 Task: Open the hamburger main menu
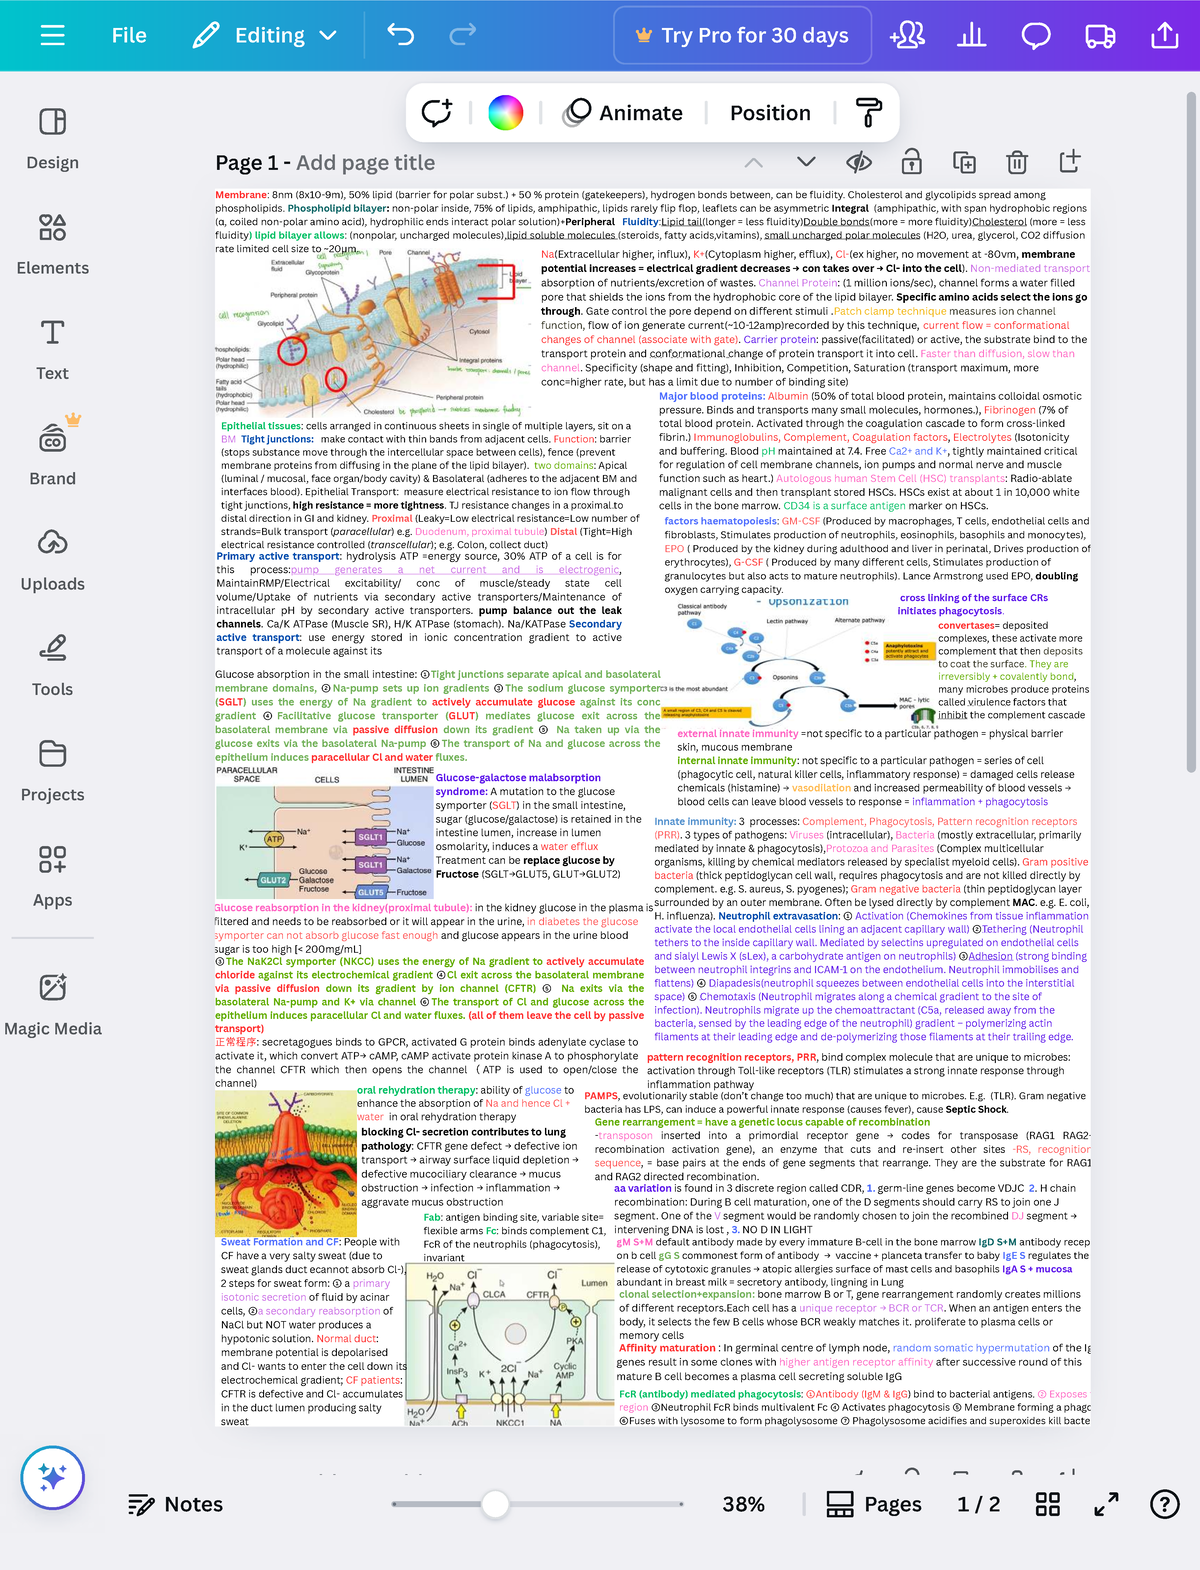(x=52, y=36)
